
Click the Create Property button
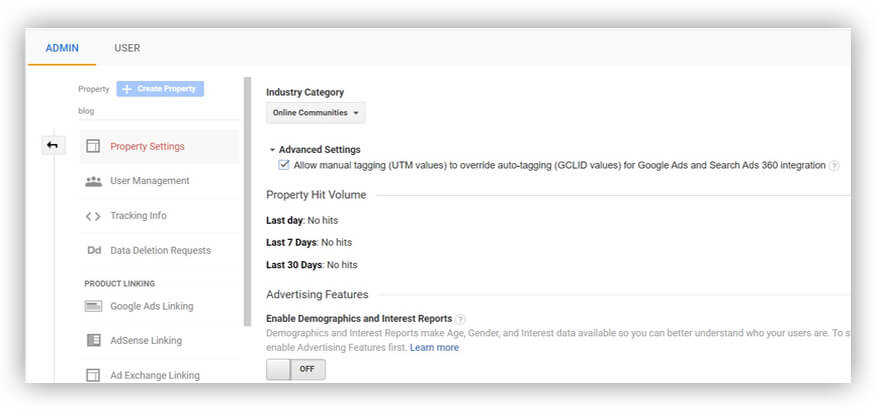(x=160, y=89)
